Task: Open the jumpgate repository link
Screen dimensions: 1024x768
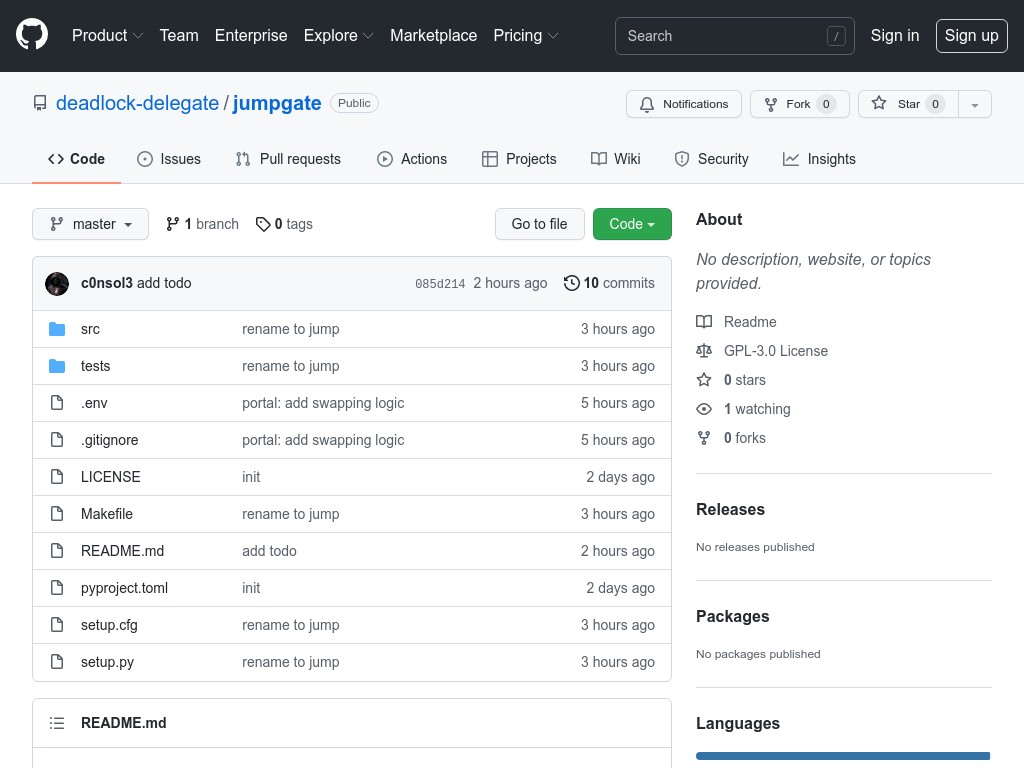Action: [x=277, y=103]
